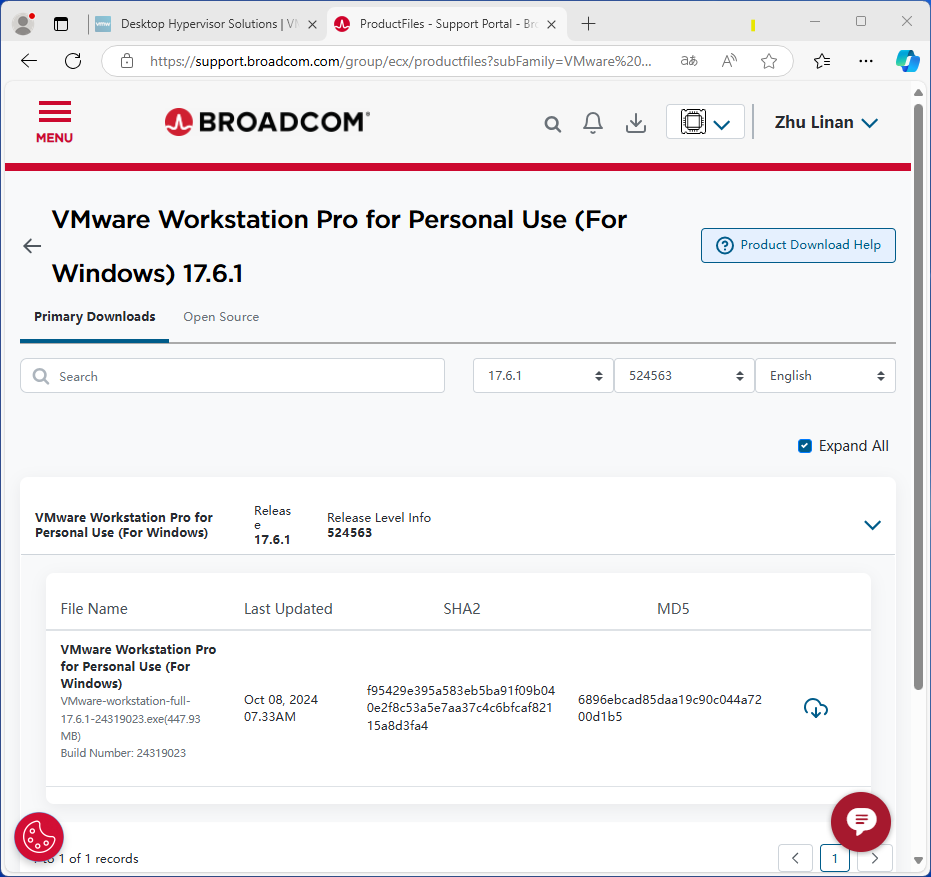
Task: Click the MD5 column header
Action: click(x=673, y=609)
